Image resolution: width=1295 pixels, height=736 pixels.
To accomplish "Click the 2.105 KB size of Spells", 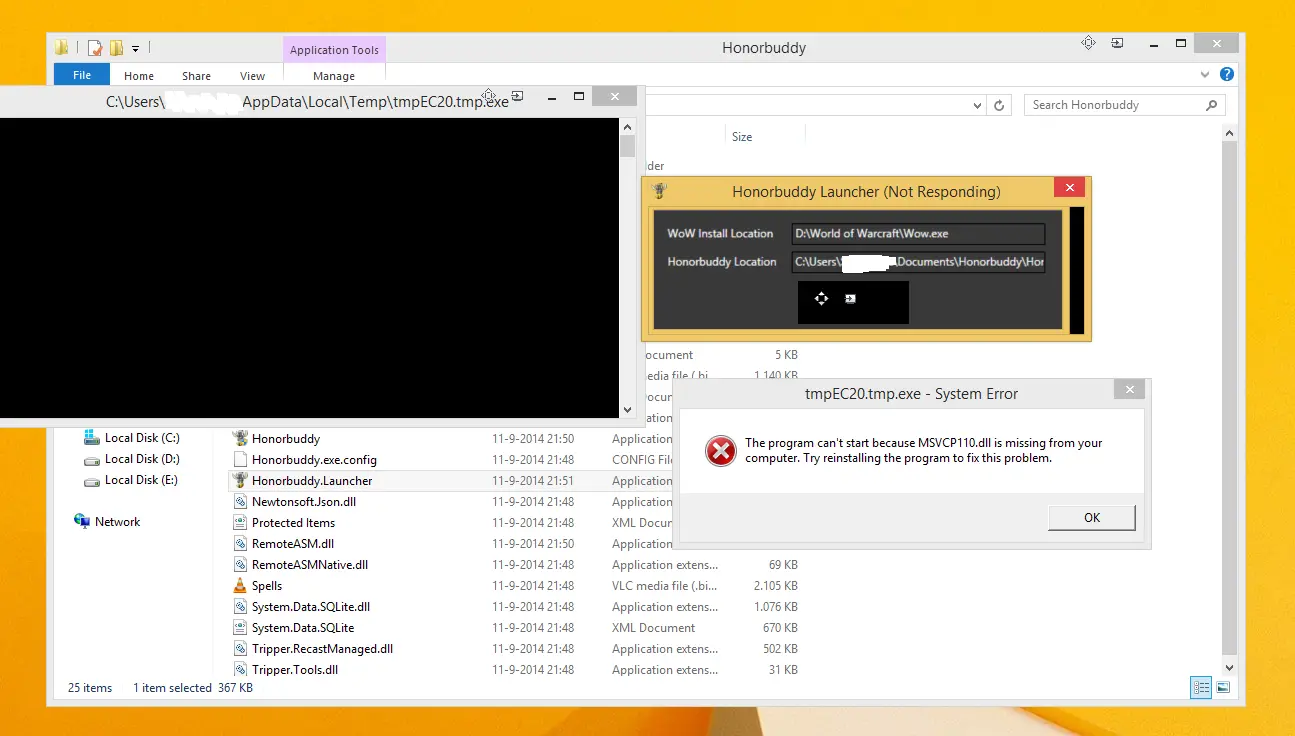I will [775, 586].
